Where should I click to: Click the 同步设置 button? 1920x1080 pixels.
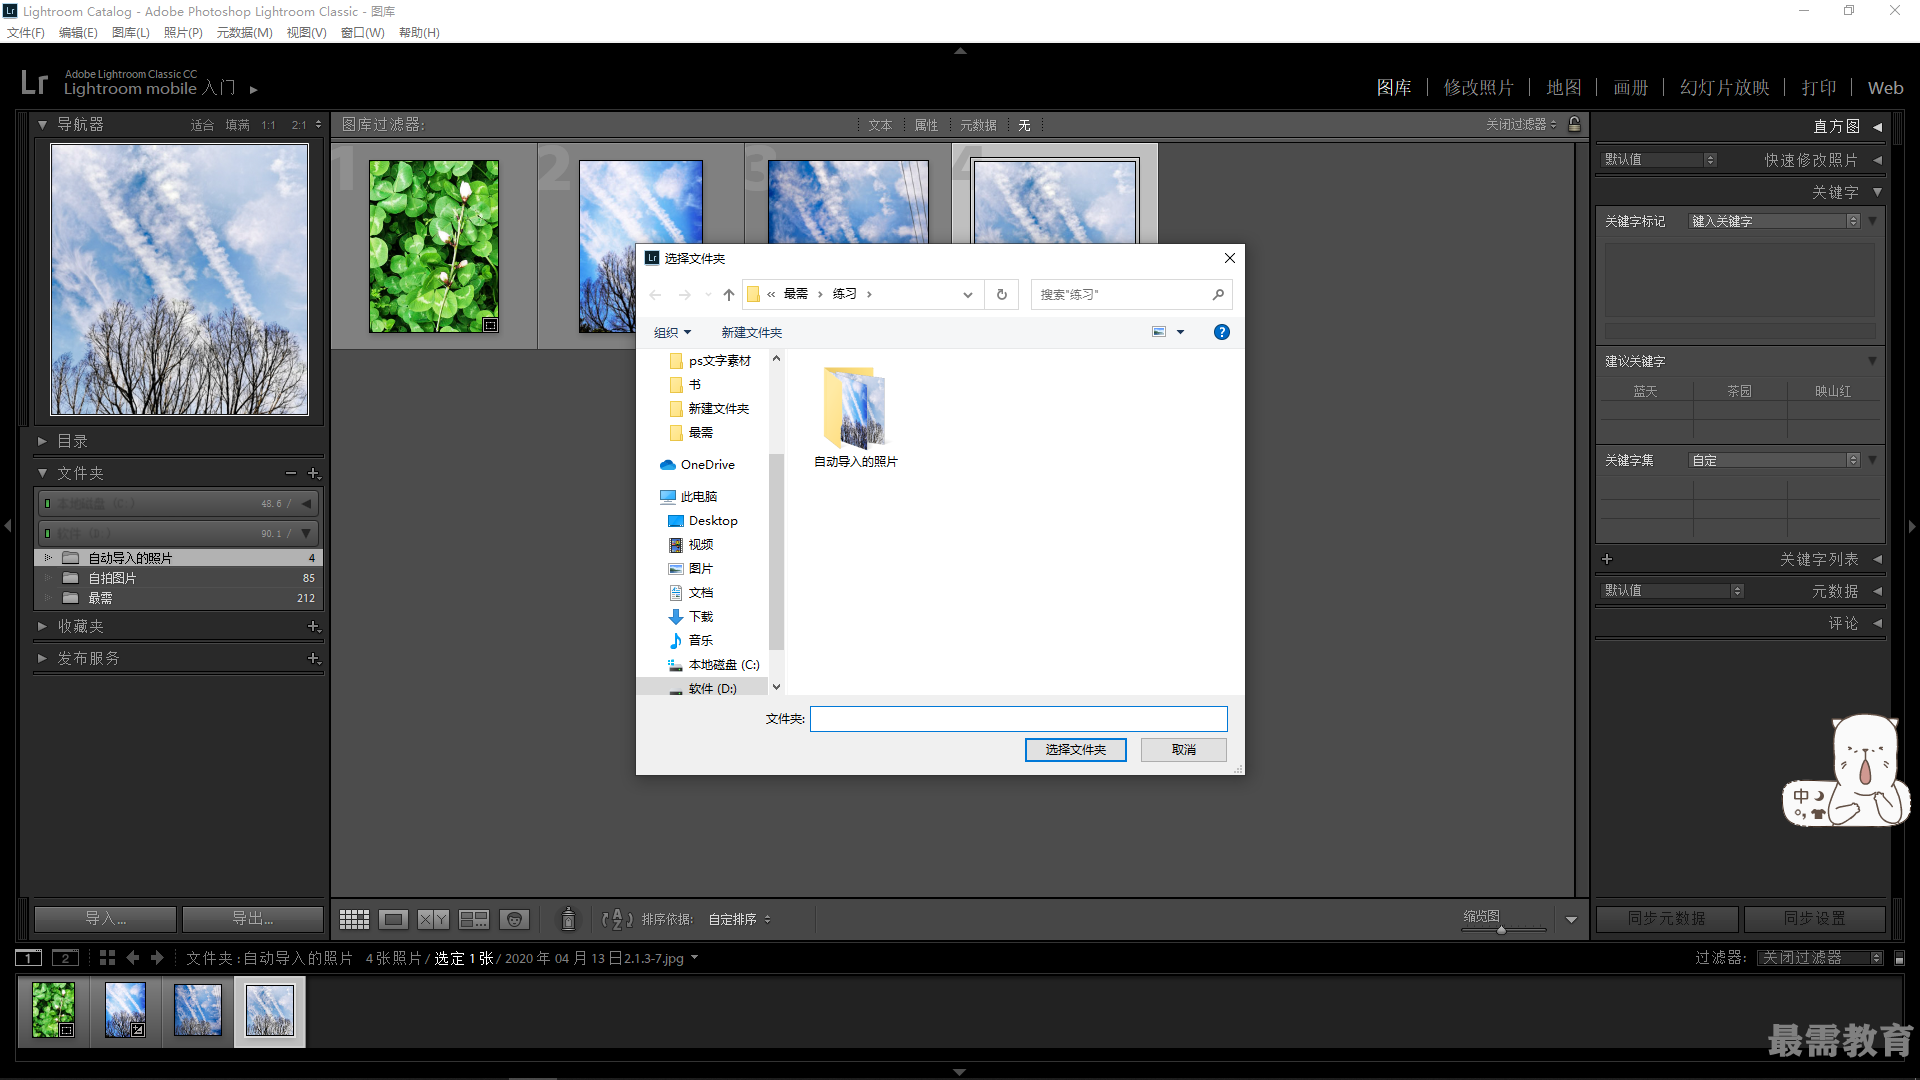tap(1815, 918)
